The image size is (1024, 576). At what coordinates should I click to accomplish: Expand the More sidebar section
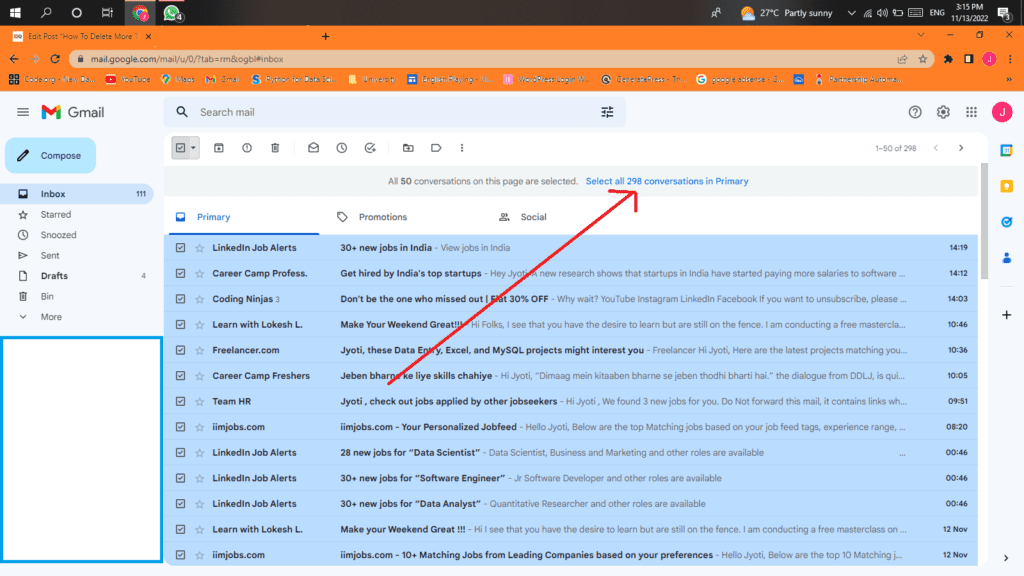(51, 317)
